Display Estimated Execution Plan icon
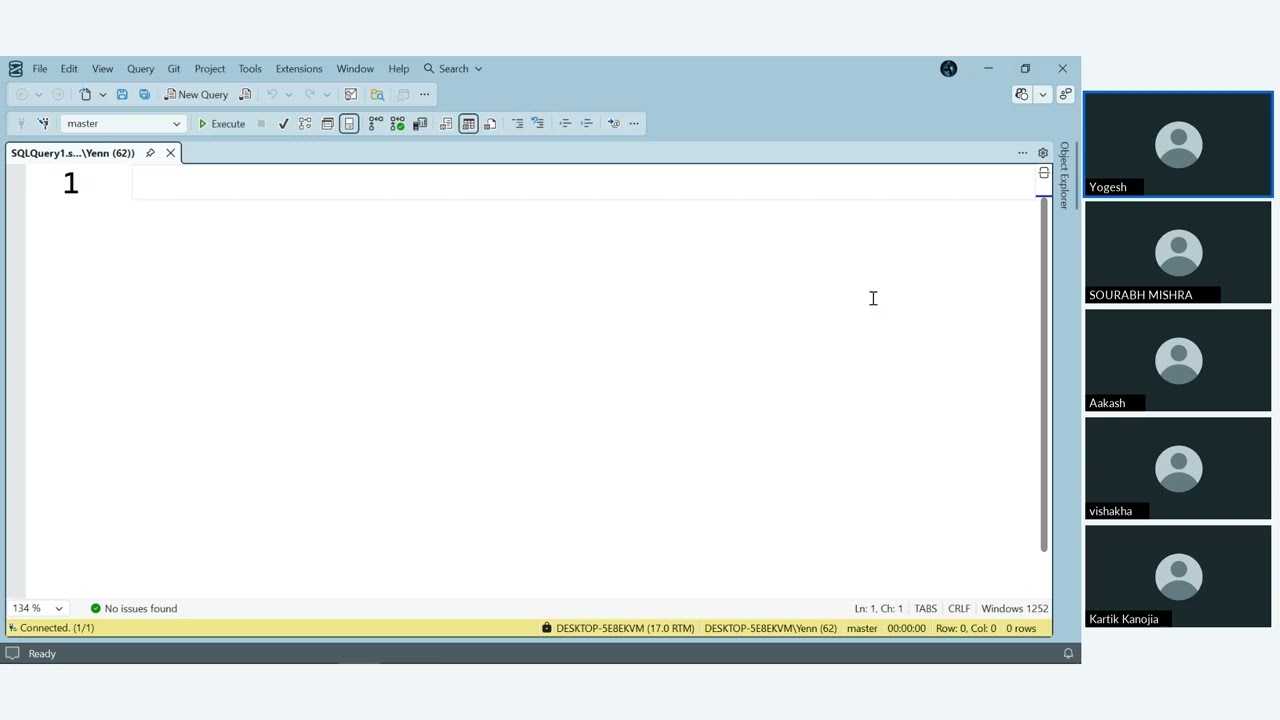The height and width of the screenshot is (720, 1280). pos(305,123)
